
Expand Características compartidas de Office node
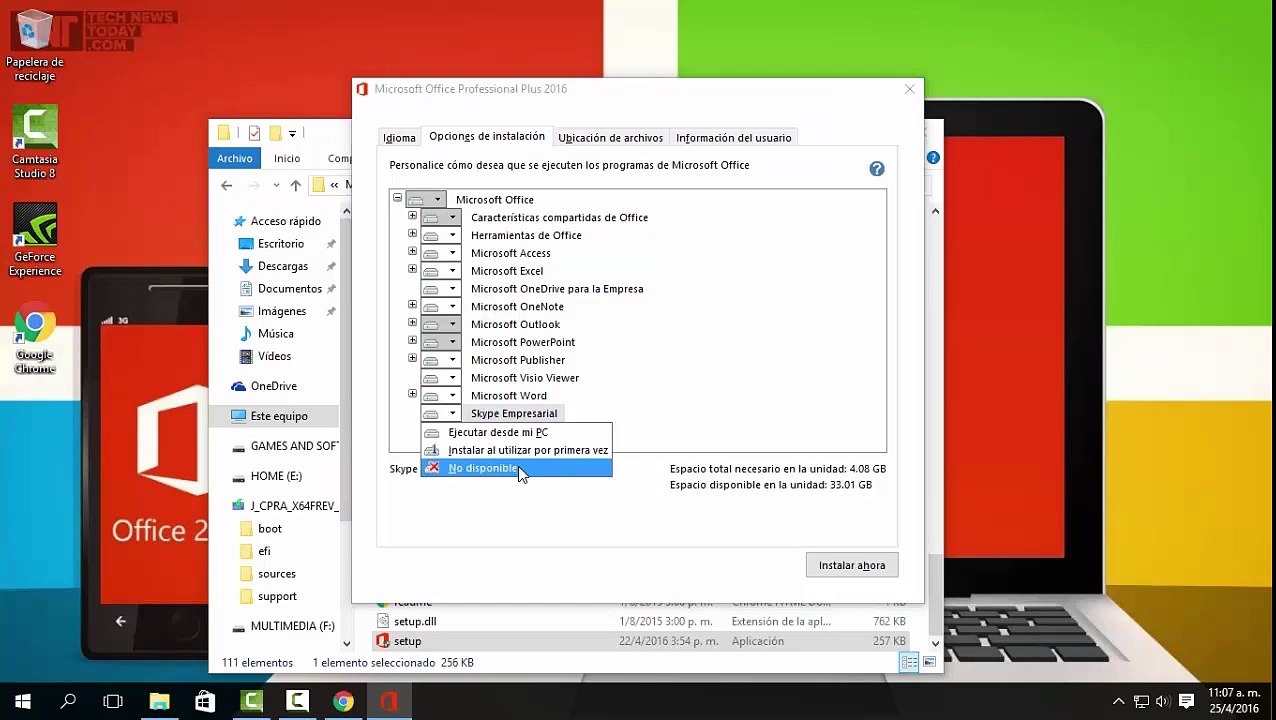click(x=412, y=216)
